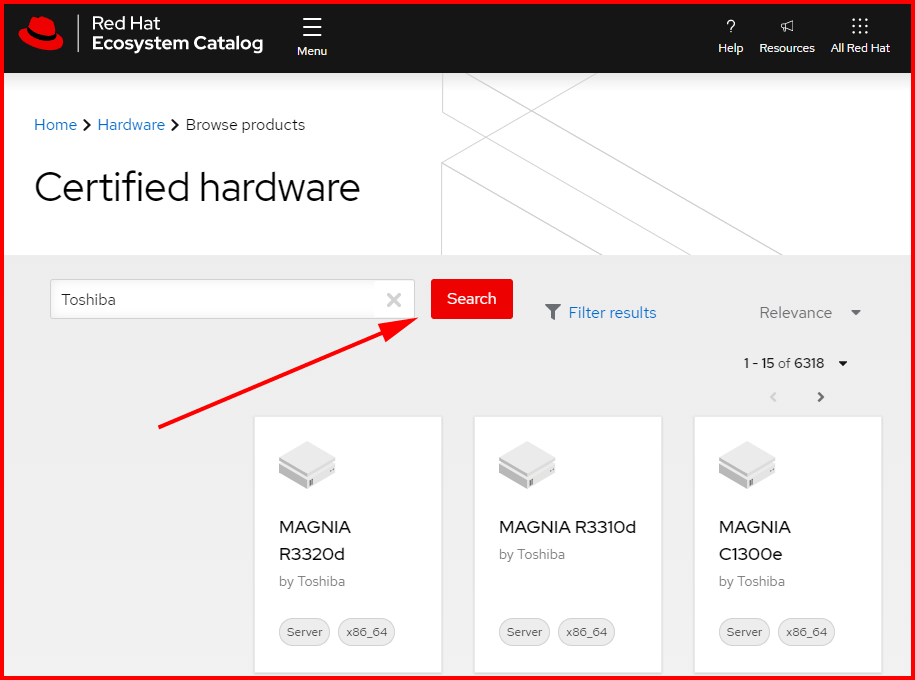Click the MAGNIA R3310d server image
The height and width of the screenshot is (680, 915).
(528, 465)
